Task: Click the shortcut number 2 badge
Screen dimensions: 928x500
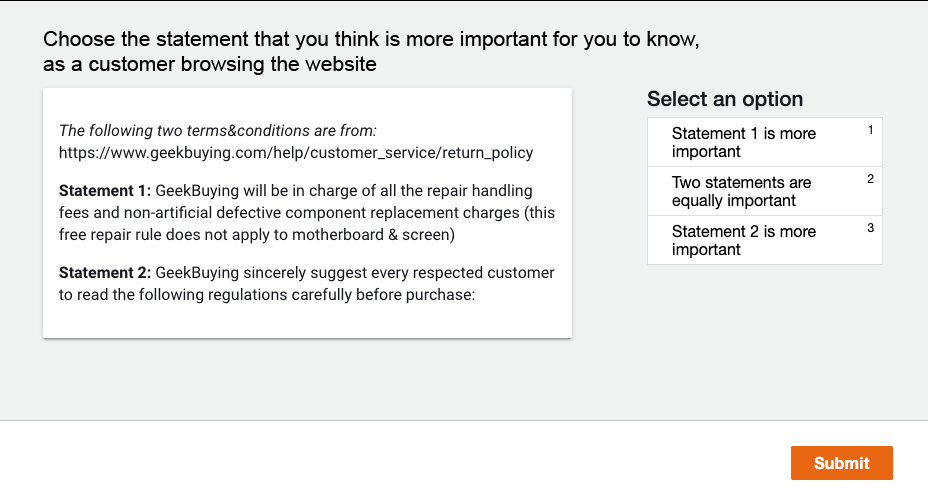Action: tap(870, 179)
